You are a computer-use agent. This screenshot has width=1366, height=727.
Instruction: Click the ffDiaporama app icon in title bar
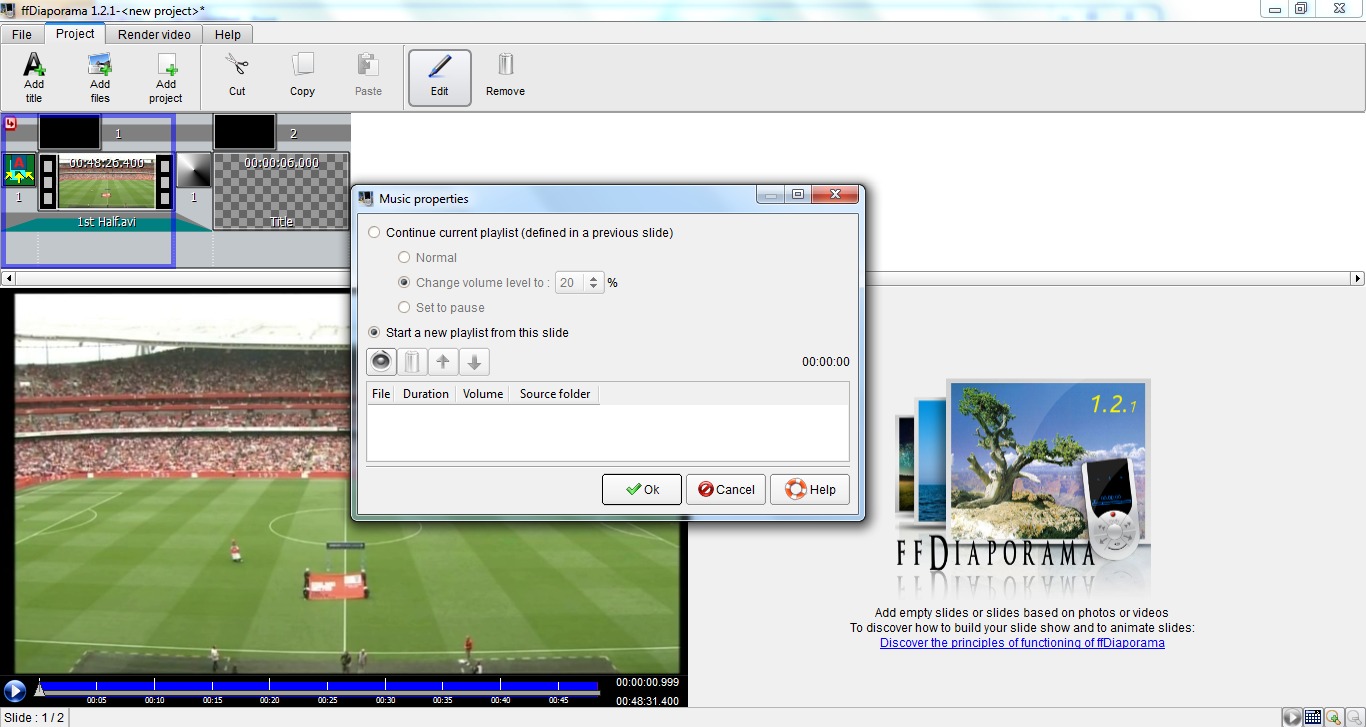coord(9,9)
